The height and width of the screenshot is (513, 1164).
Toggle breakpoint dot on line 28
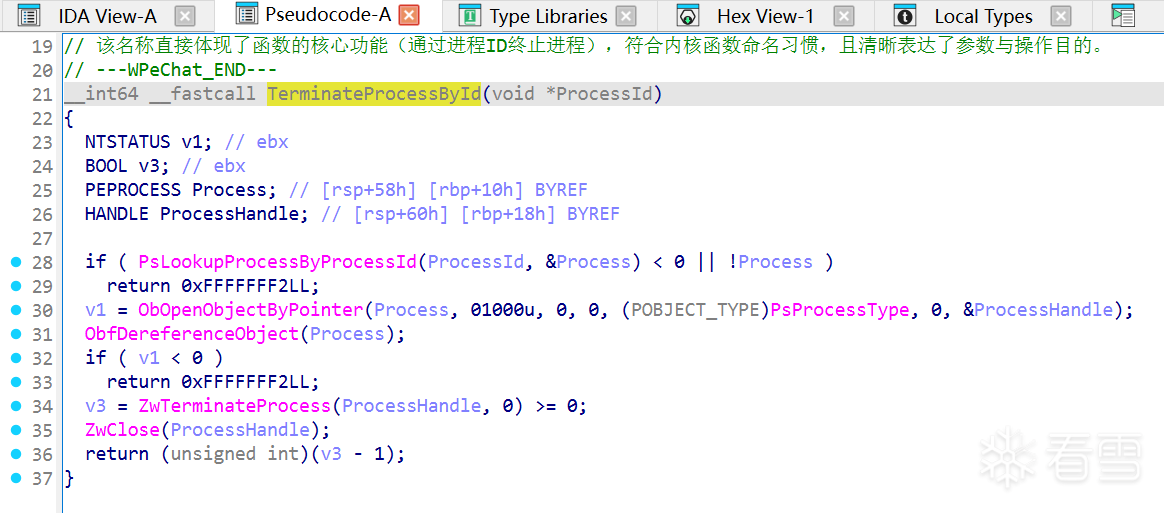(x=18, y=262)
